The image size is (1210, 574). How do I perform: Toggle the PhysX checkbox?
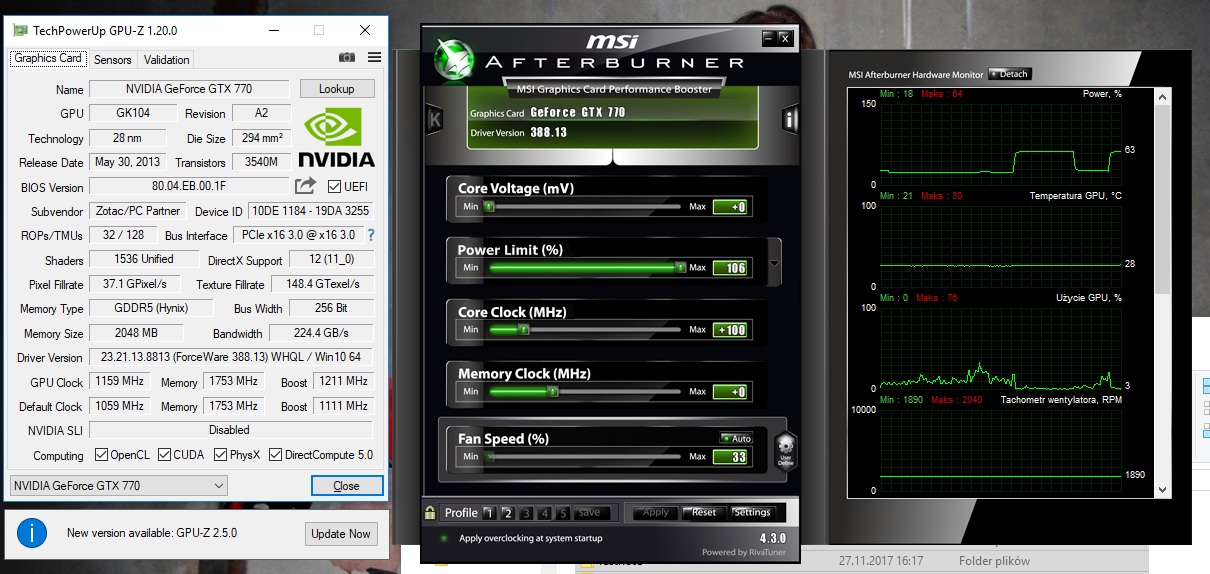(220, 455)
